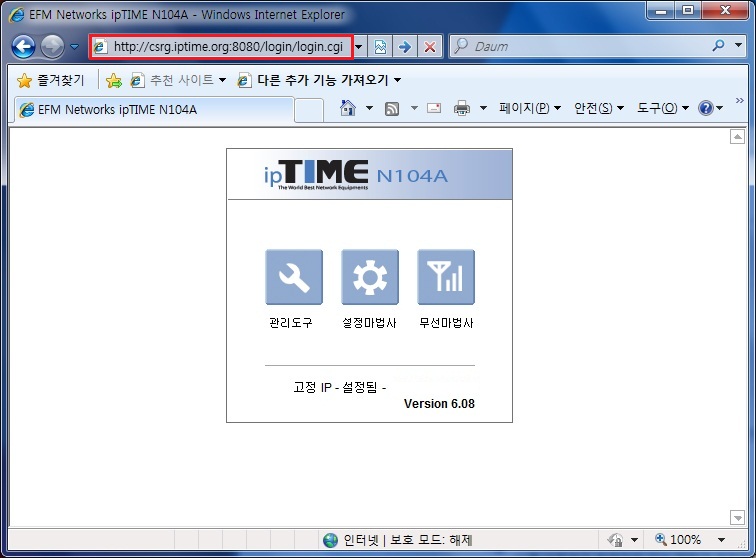Open 즐겨찾기 favorites button

coord(50,80)
